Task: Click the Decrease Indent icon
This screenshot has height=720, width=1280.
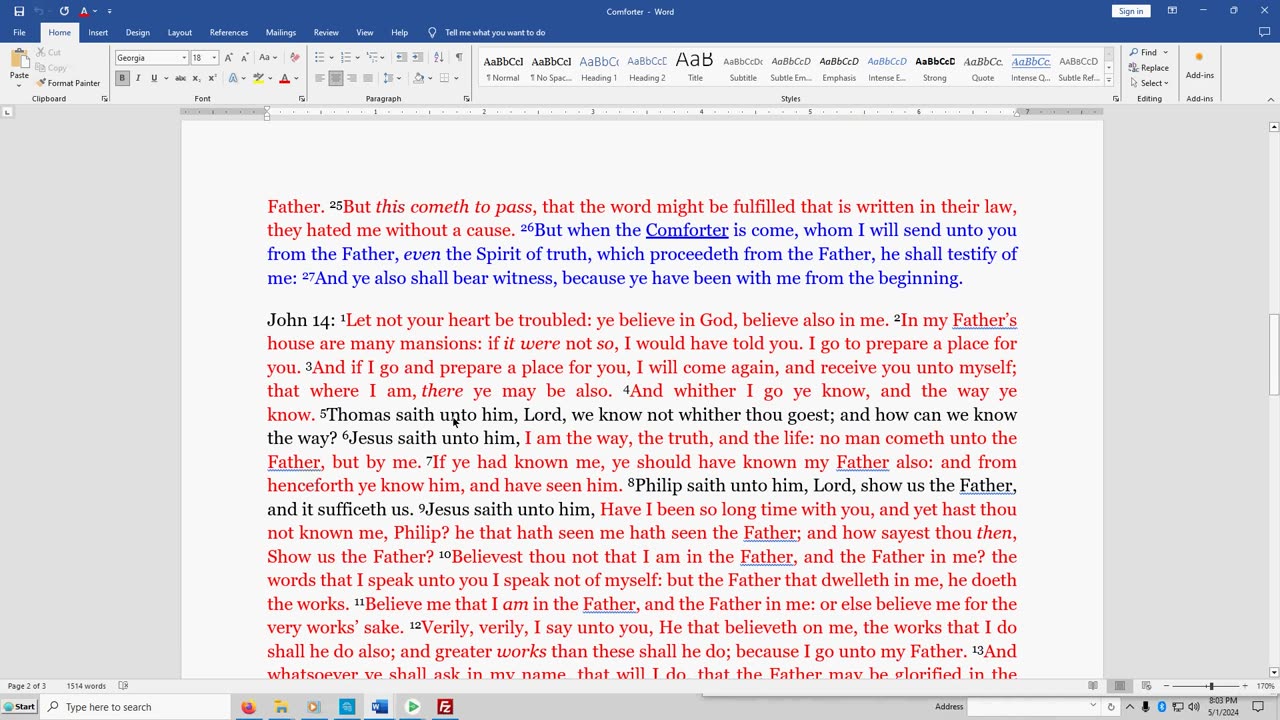Action: click(x=401, y=58)
